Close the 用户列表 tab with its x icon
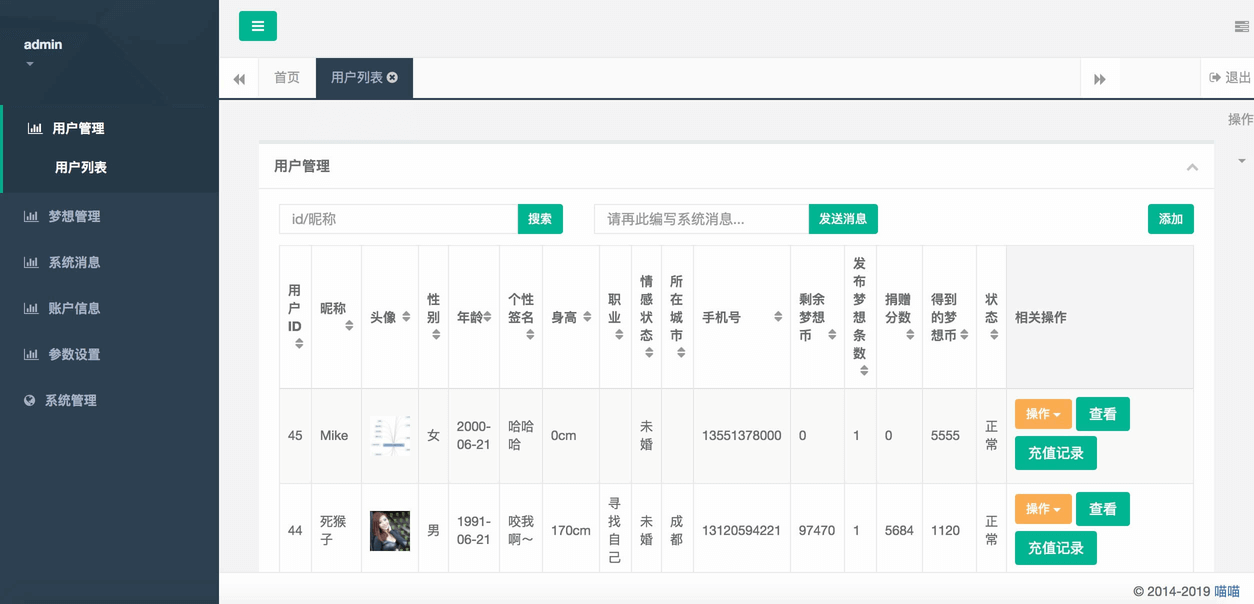The image size is (1254, 604). tap(393, 77)
